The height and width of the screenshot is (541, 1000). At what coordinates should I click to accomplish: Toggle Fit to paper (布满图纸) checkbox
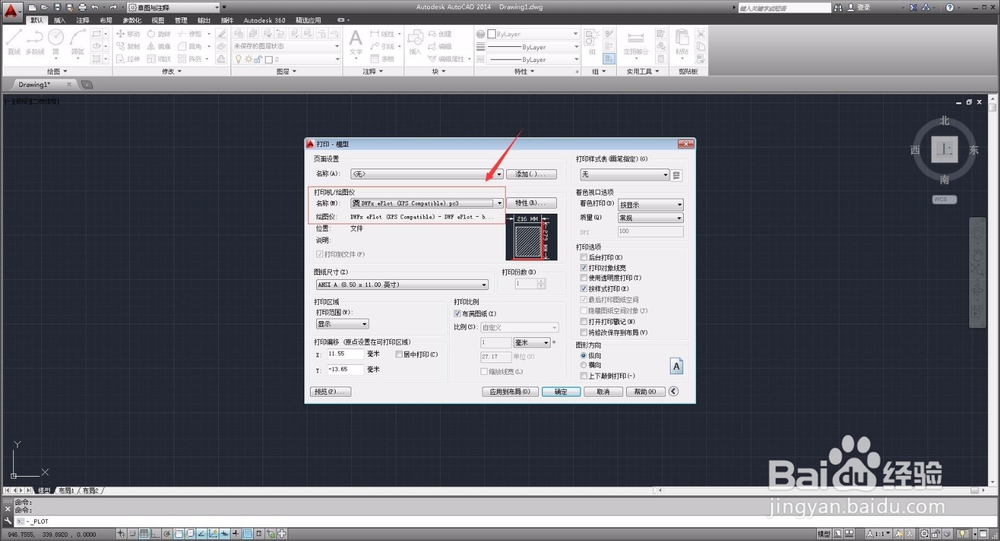pyautogui.click(x=457, y=314)
